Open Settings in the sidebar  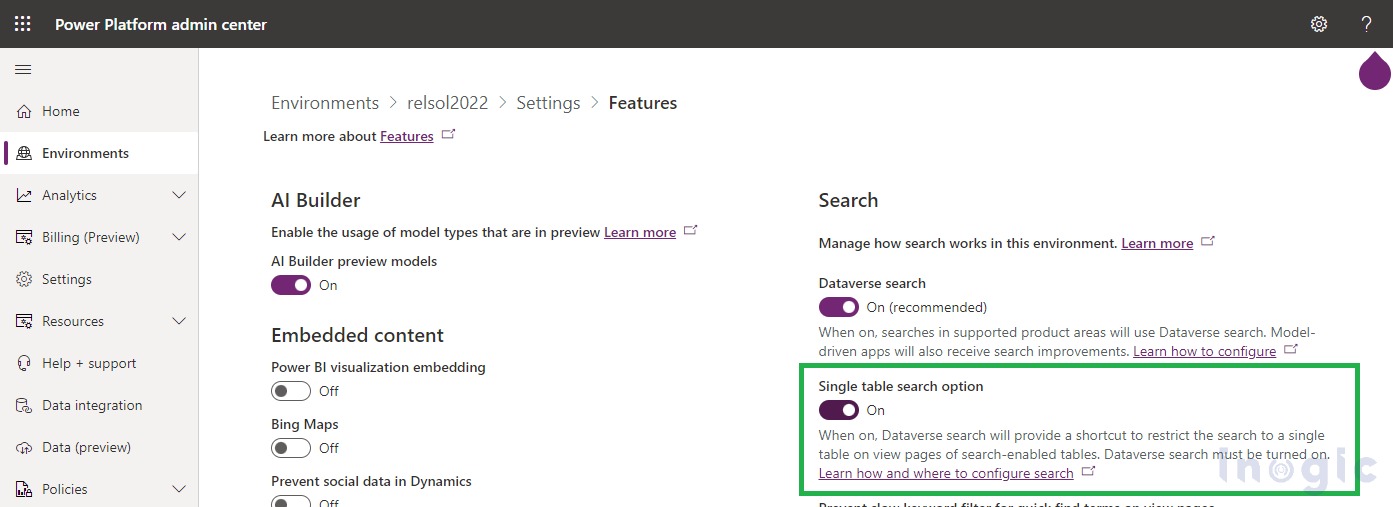[x=99, y=279]
